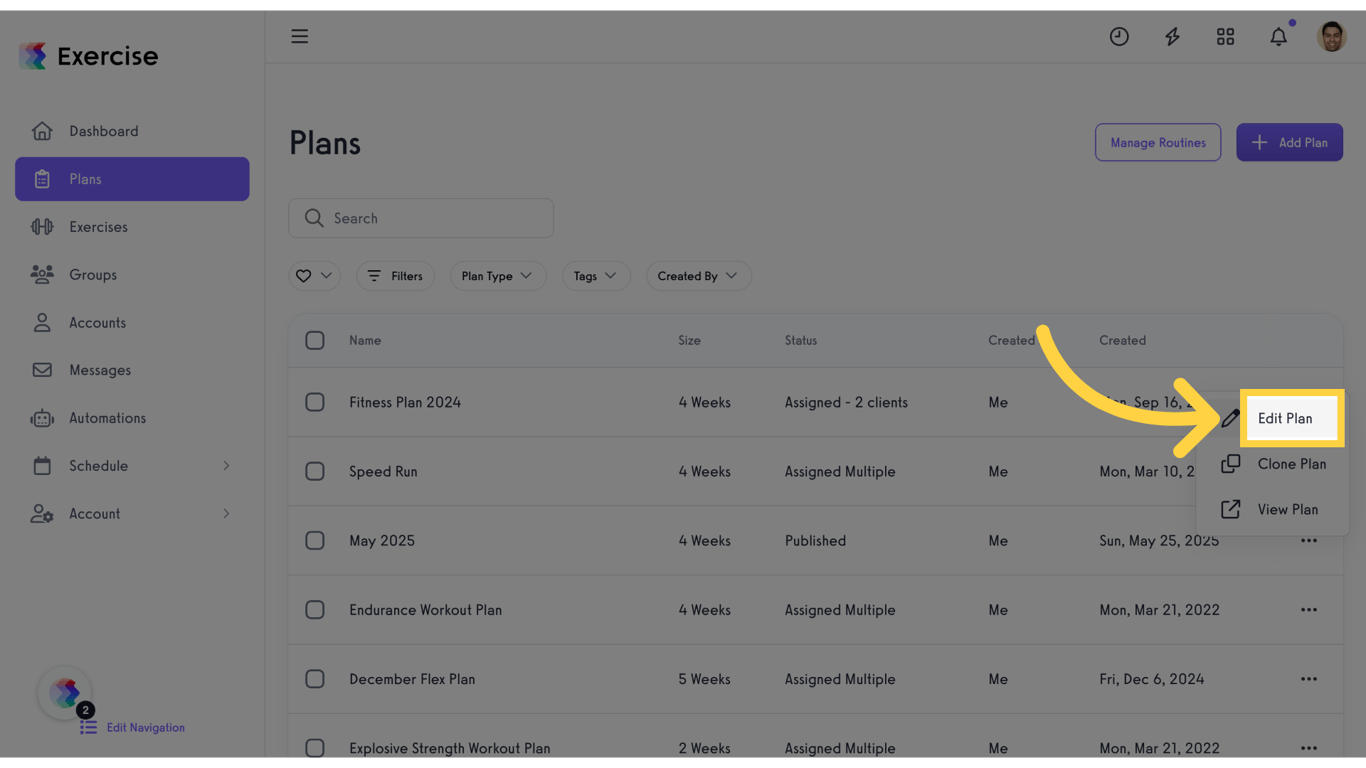Click the activity history clock icon
The width and height of the screenshot is (1366, 768).
[1119, 36]
